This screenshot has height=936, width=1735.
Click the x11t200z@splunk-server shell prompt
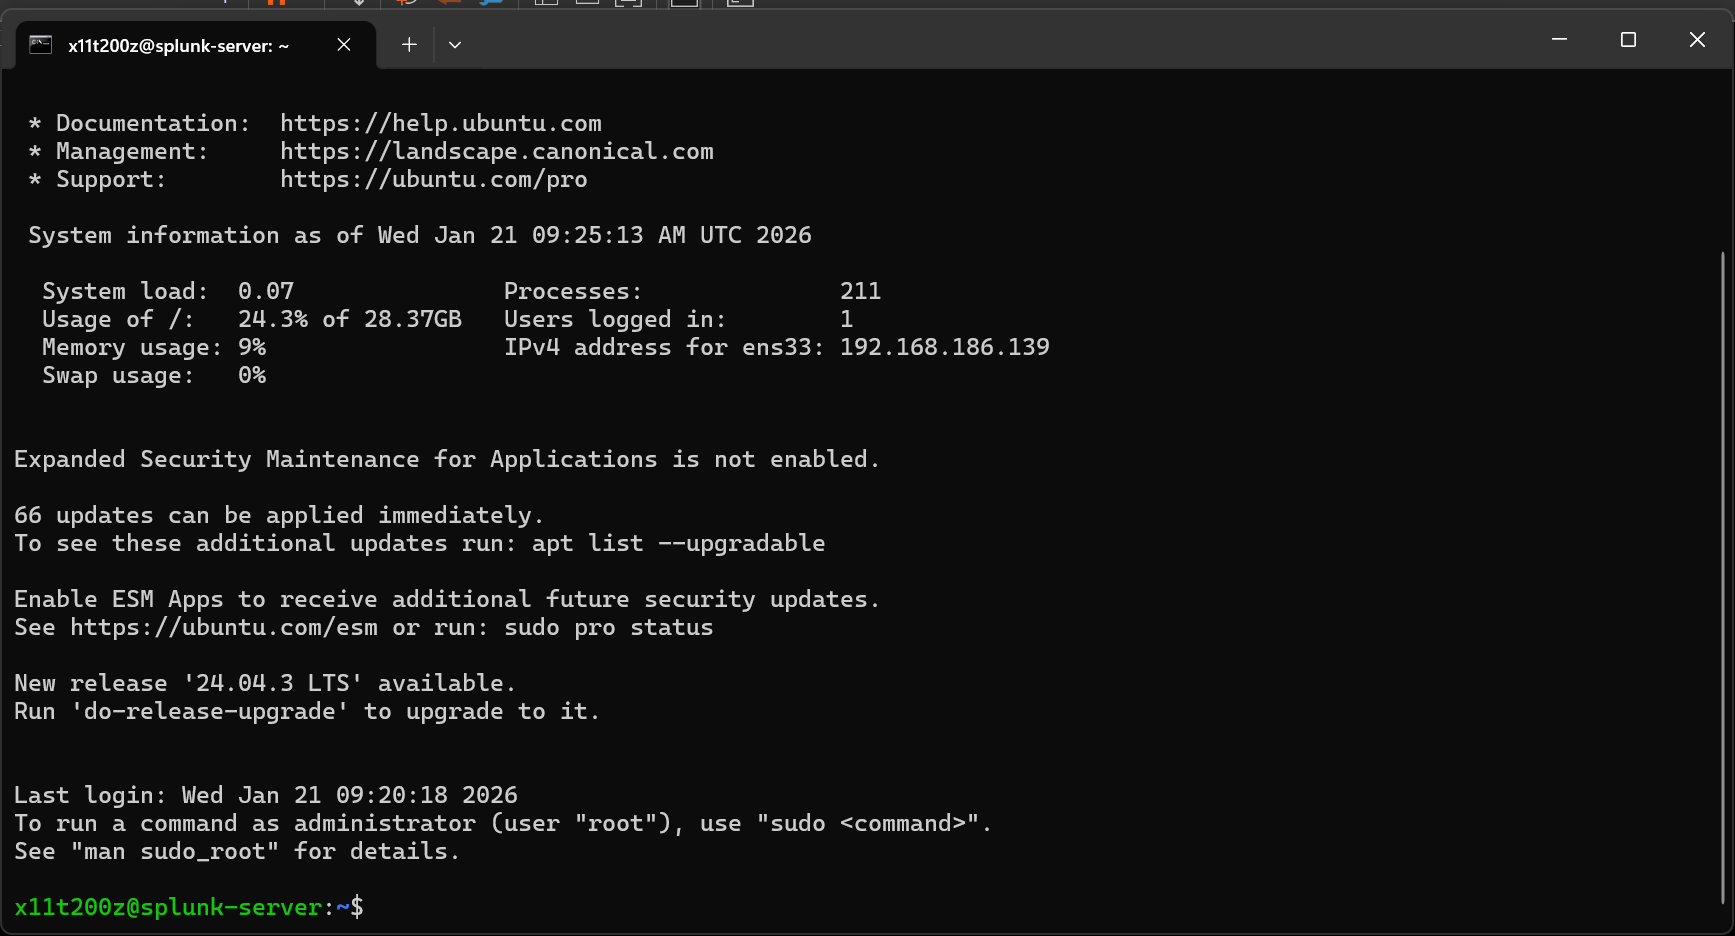point(168,907)
